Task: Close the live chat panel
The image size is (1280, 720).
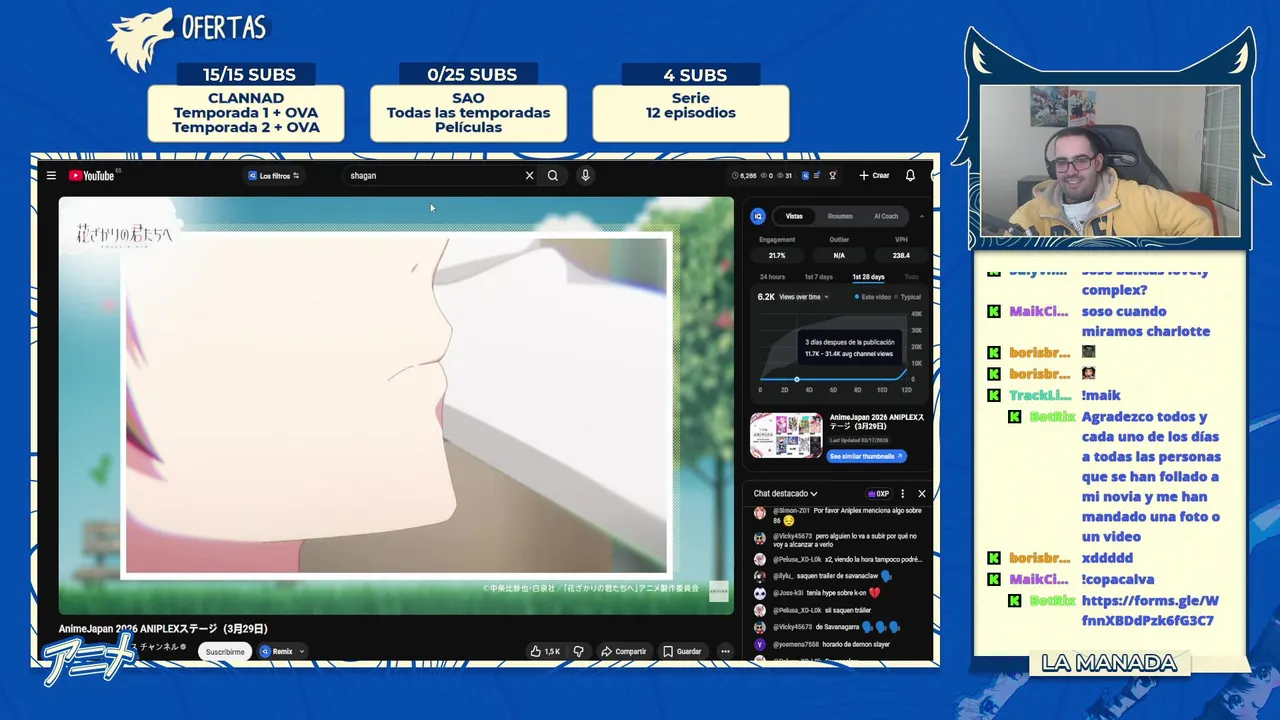Action: [x=922, y=493]
